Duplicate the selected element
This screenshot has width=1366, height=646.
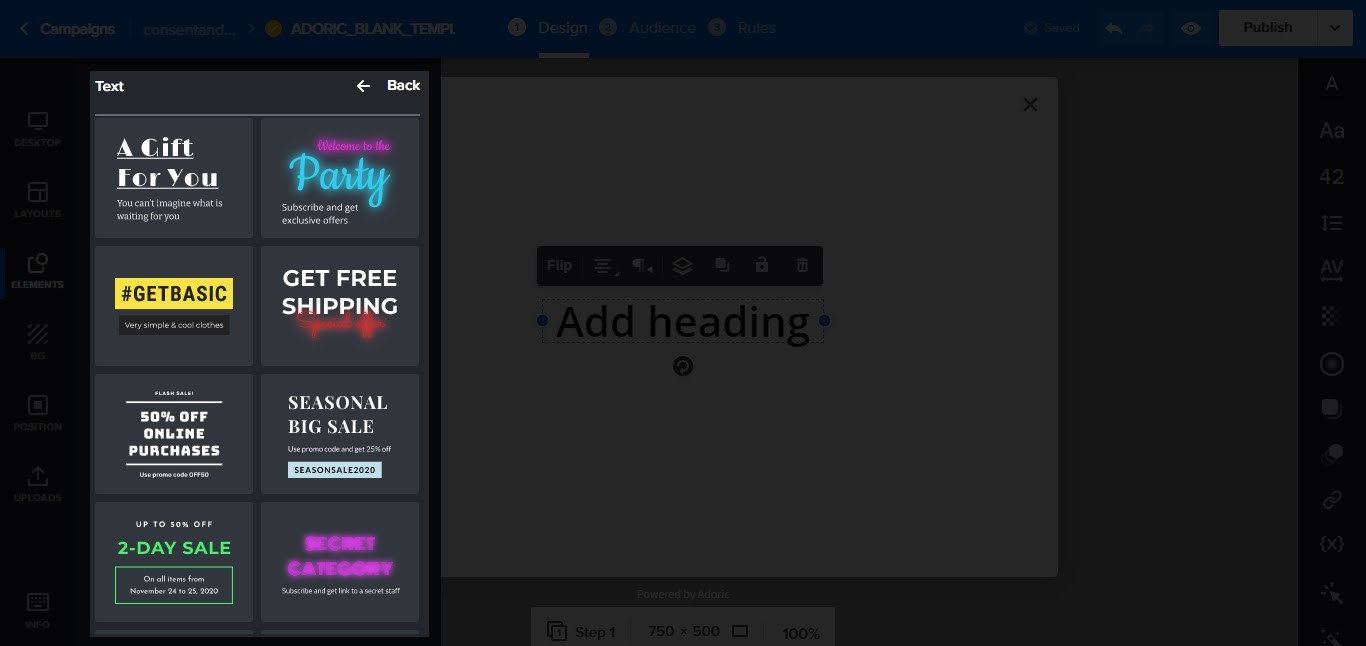(x=722, y=266)
